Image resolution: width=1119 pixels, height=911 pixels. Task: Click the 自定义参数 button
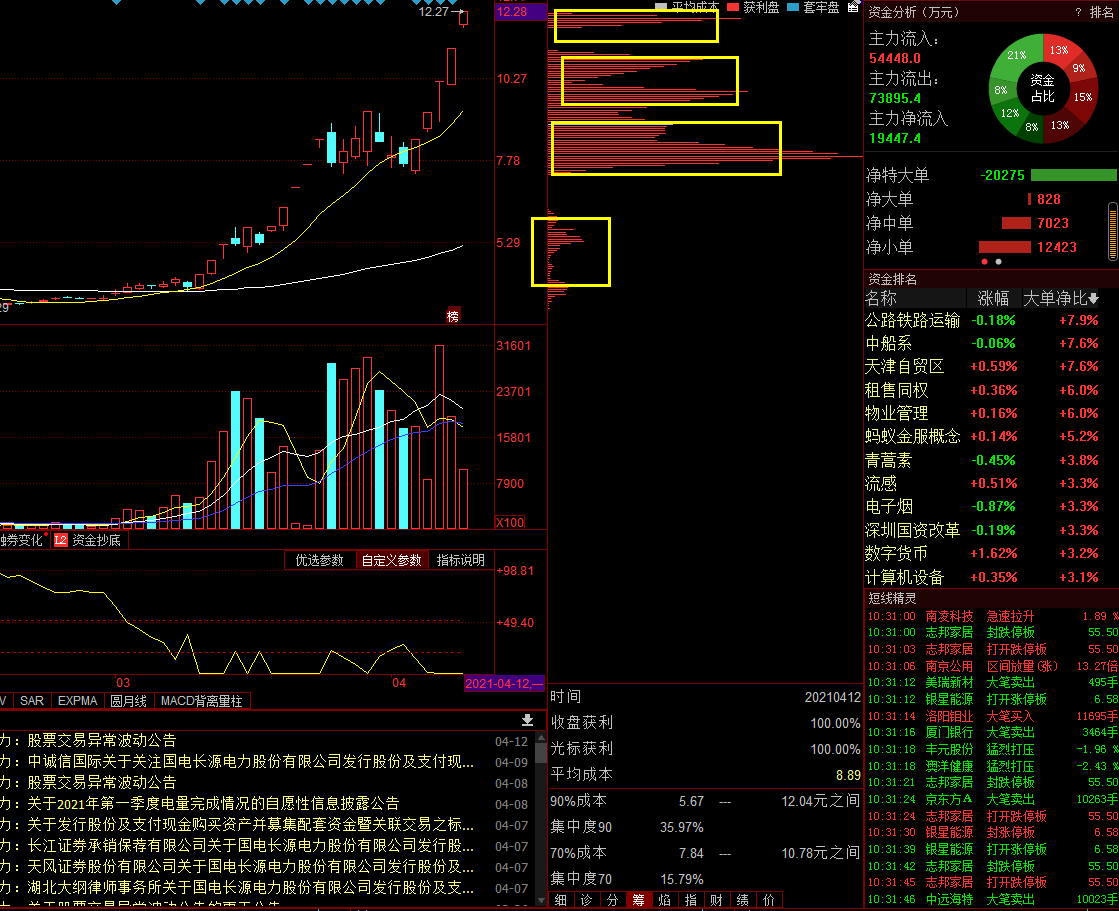(x=391, y=560)
